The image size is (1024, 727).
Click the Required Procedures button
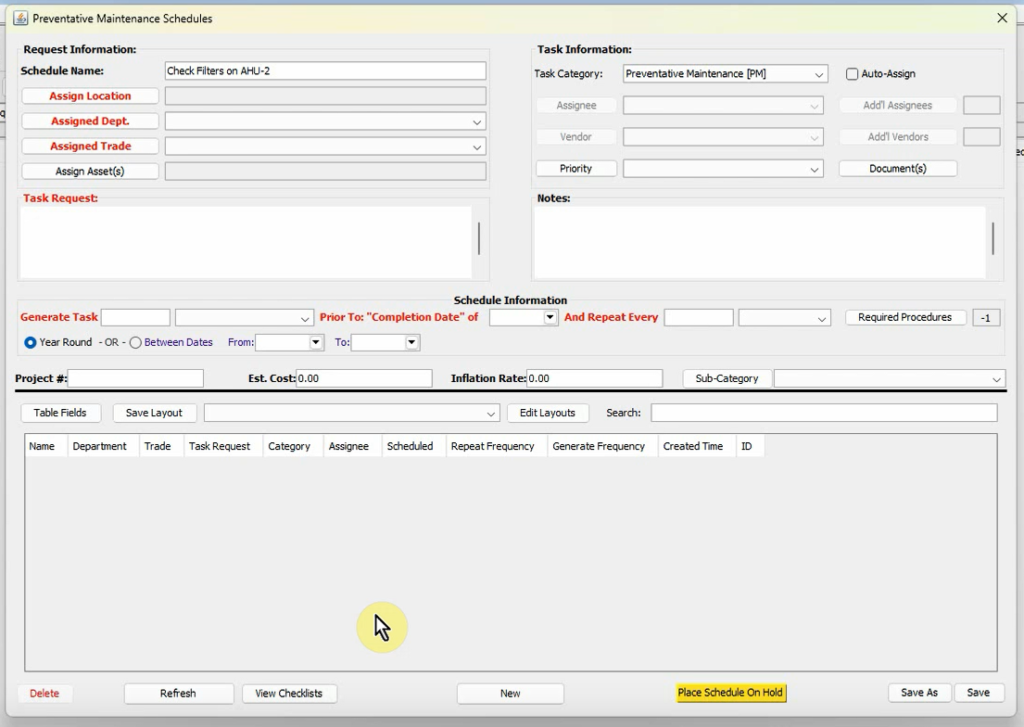coord(905,317)
